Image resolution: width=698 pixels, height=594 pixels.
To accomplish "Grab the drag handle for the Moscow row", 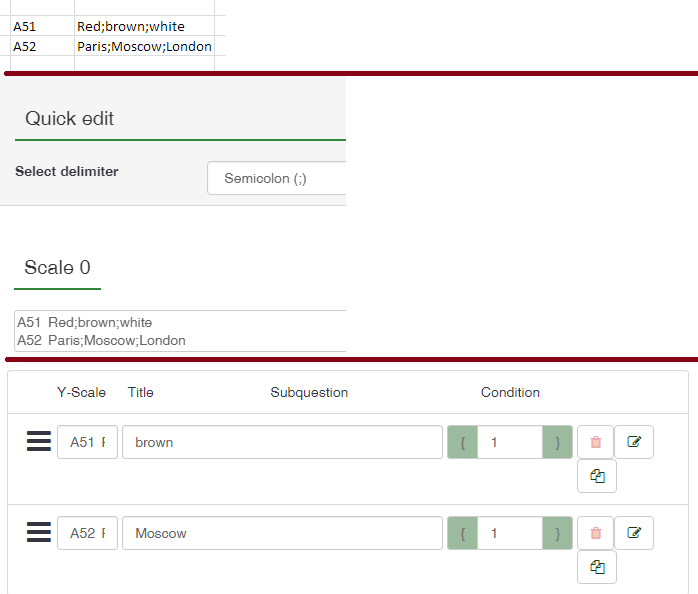I will click(38, 532).
